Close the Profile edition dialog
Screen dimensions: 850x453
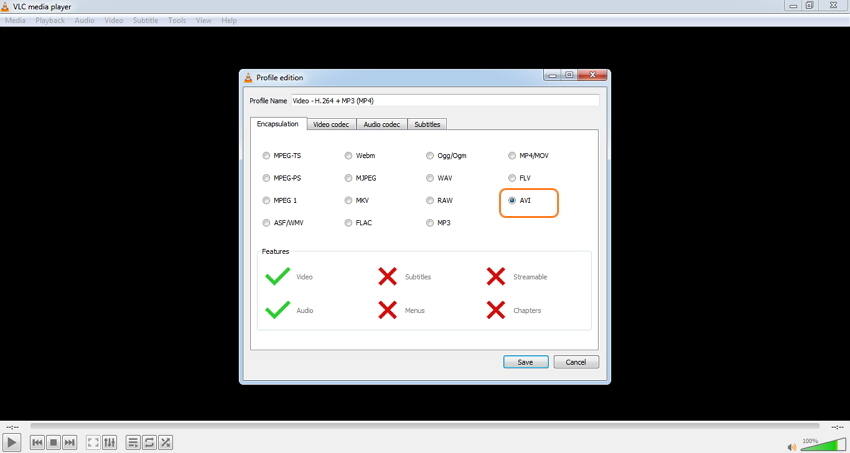coord(592,75)
